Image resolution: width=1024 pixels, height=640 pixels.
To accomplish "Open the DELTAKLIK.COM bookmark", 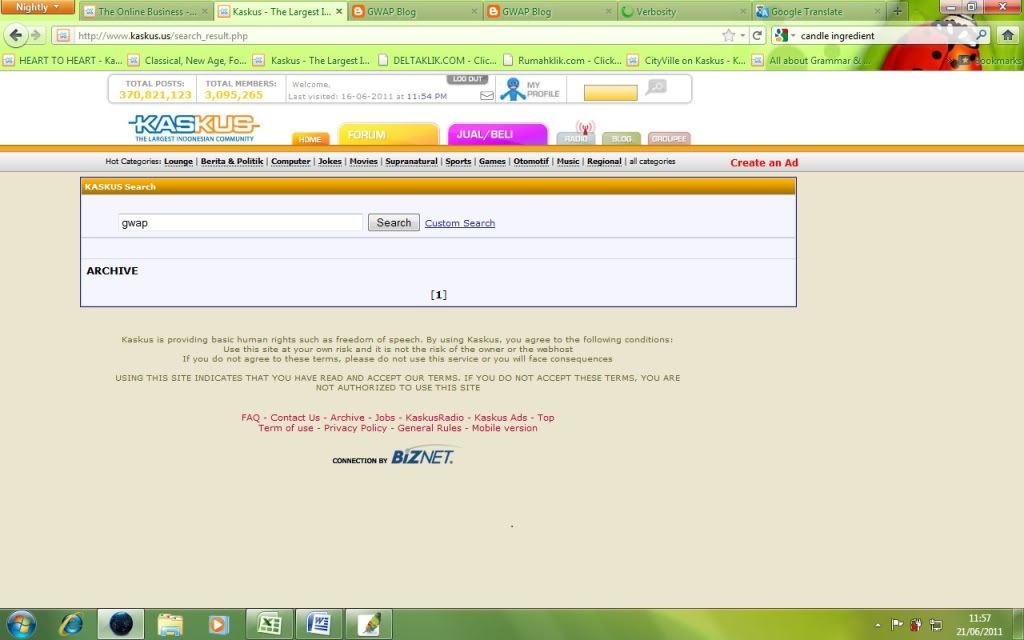I will coord(438,61).
